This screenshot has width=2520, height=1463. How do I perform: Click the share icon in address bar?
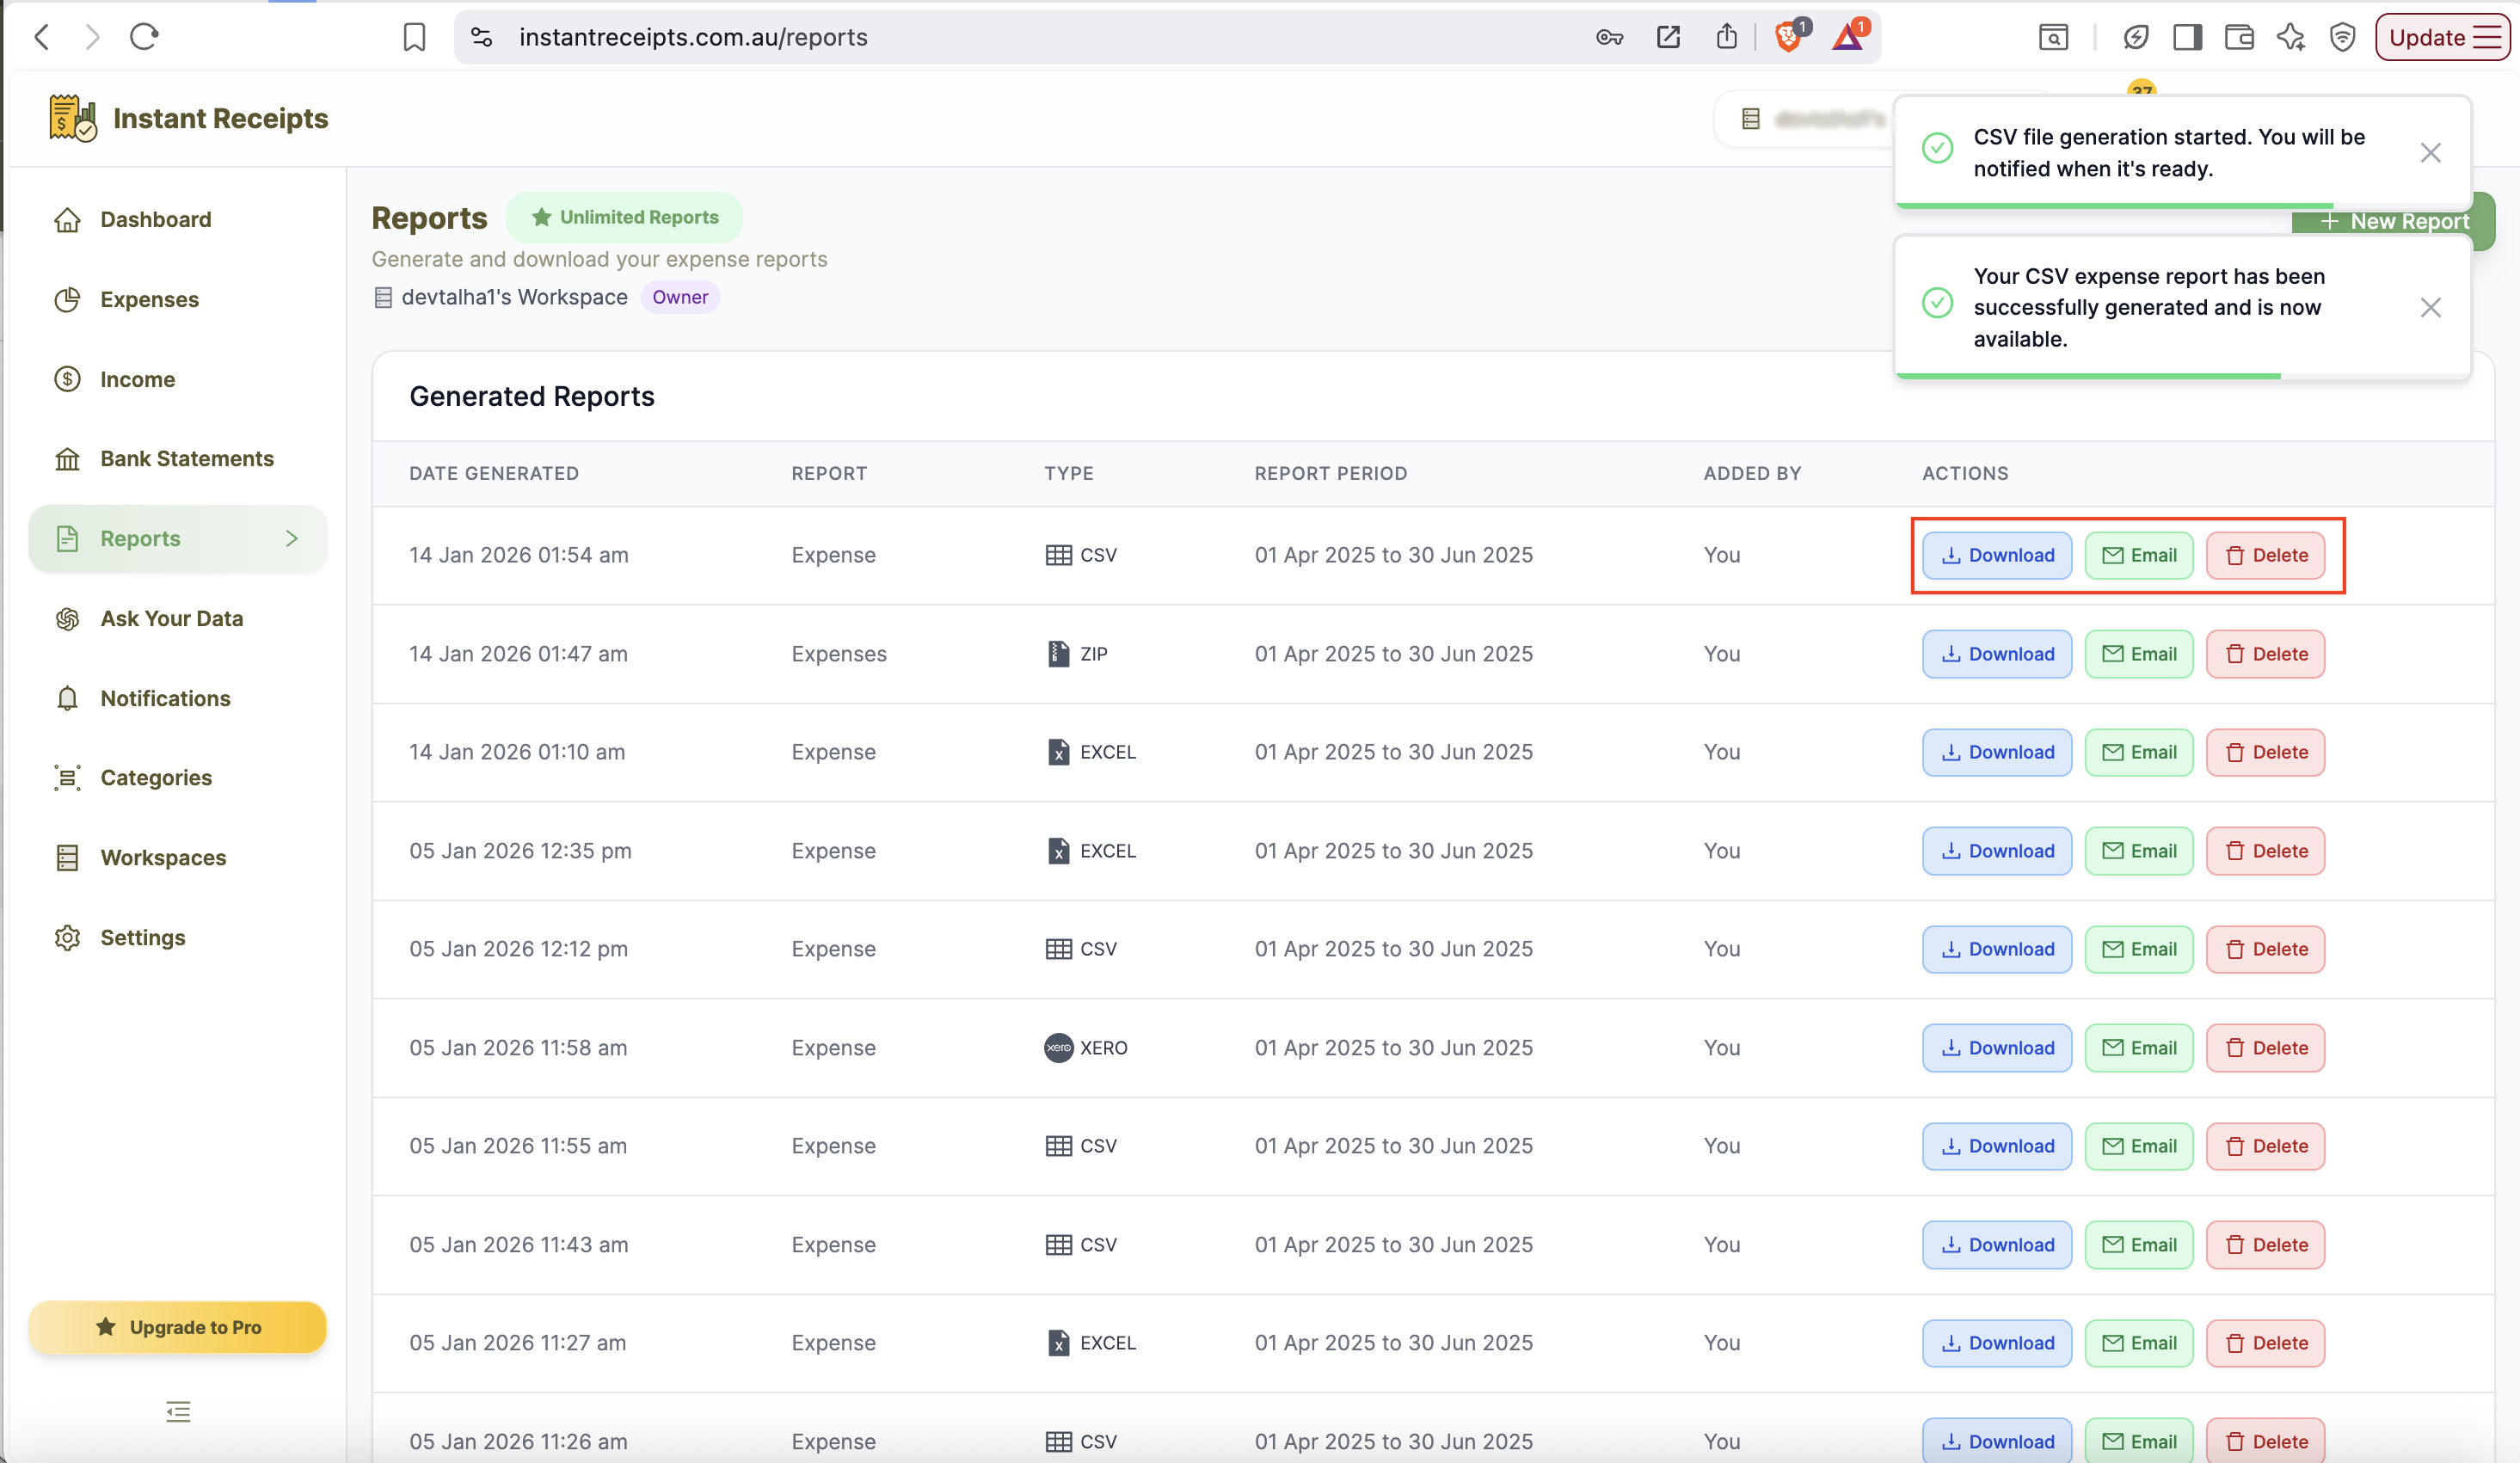click(x=1727, y=37)
